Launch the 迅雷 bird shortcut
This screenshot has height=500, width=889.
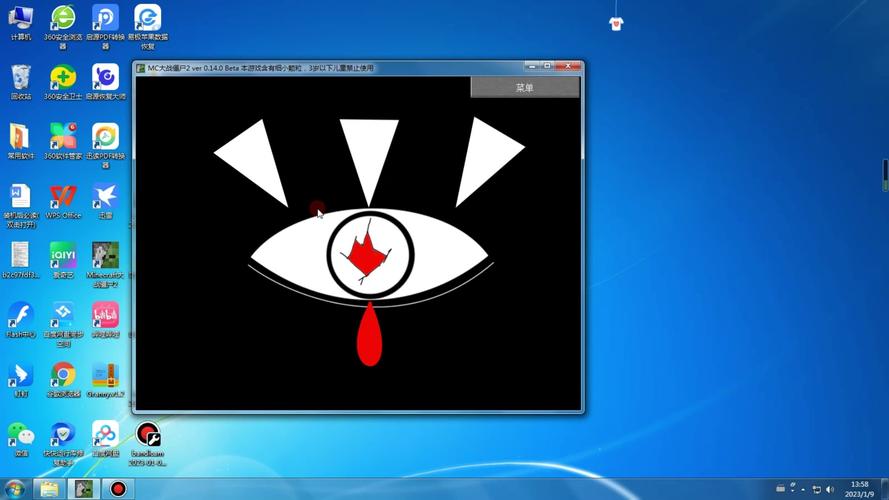(x=105, y=201)
